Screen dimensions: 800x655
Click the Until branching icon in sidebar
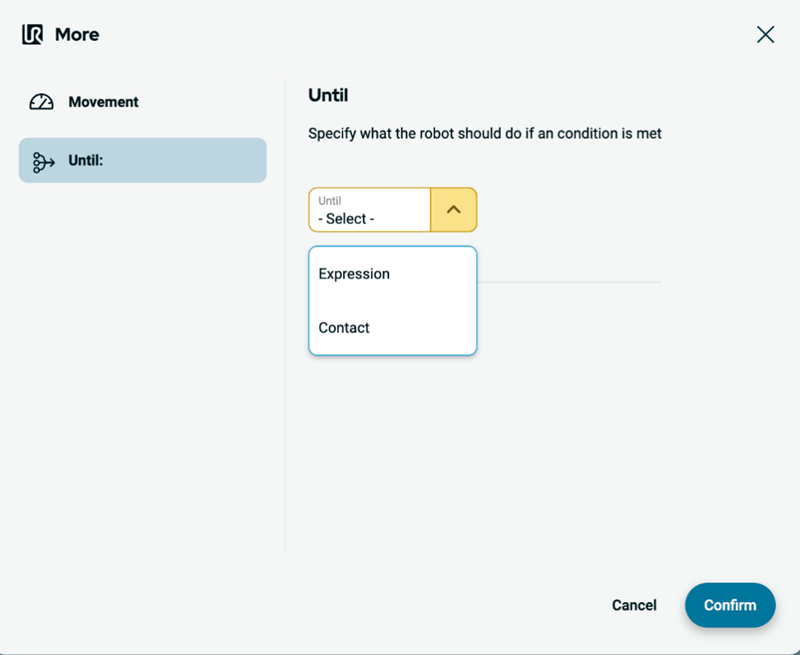click(x=43, y=161)
